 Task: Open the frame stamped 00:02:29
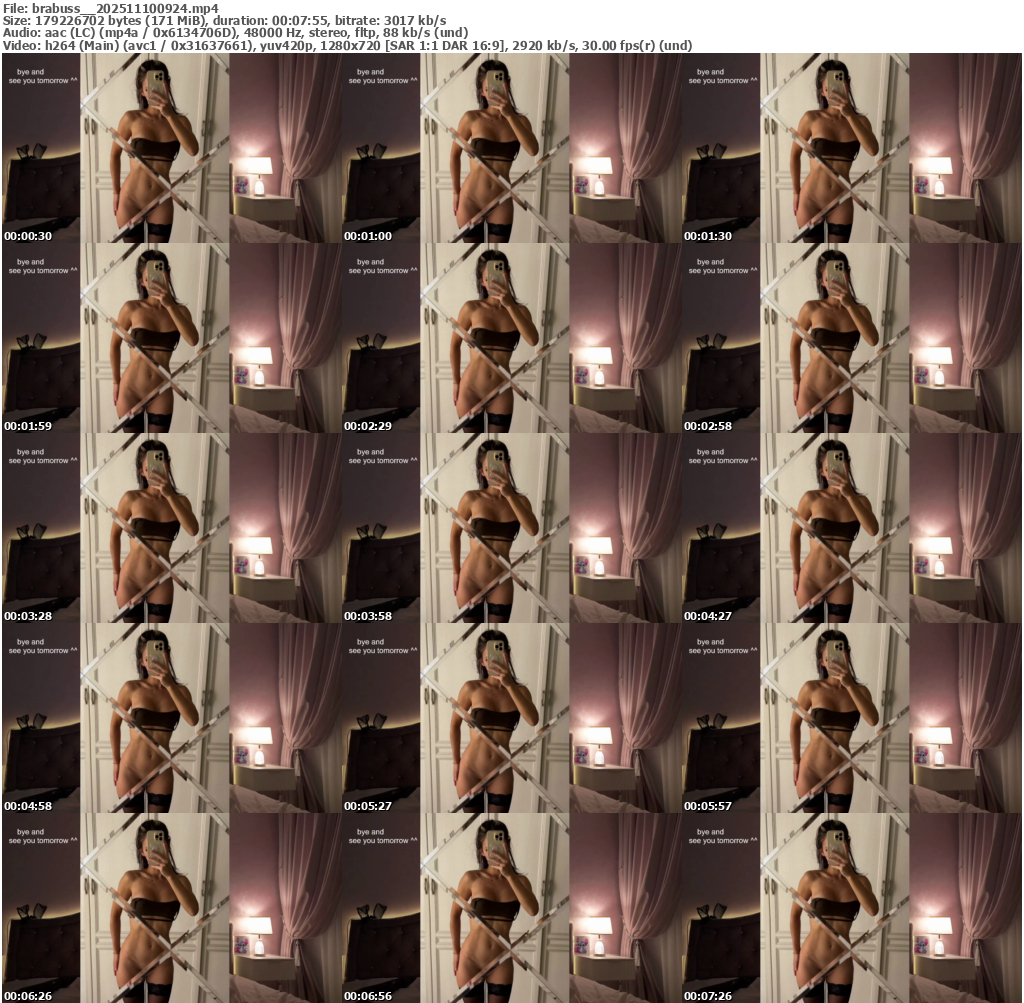(512, 338)
